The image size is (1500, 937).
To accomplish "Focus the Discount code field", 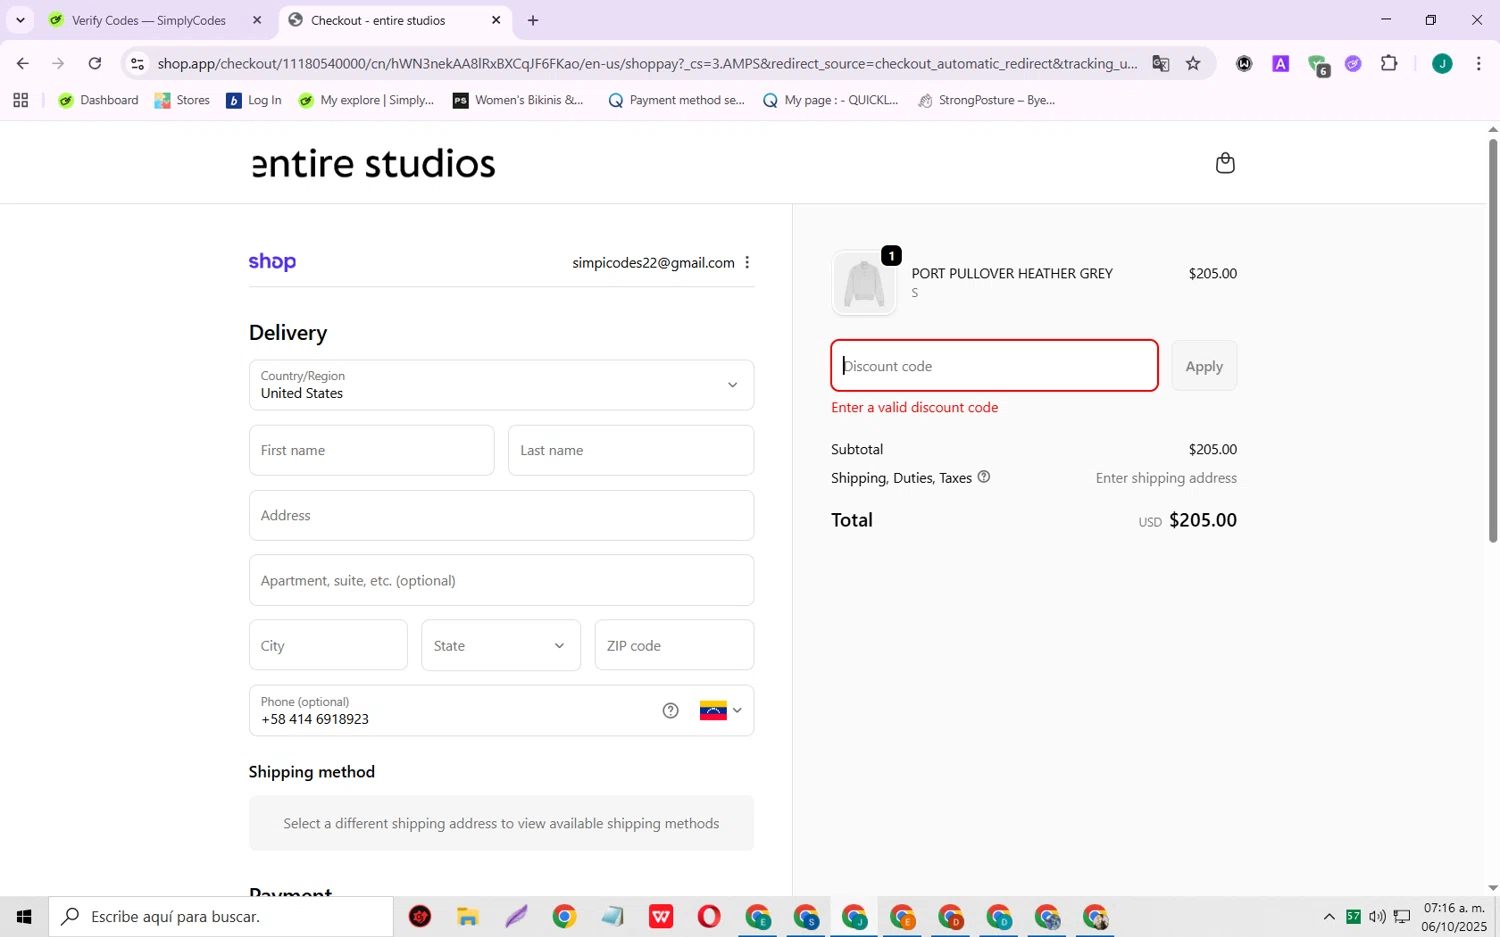I will click(994, 366).
